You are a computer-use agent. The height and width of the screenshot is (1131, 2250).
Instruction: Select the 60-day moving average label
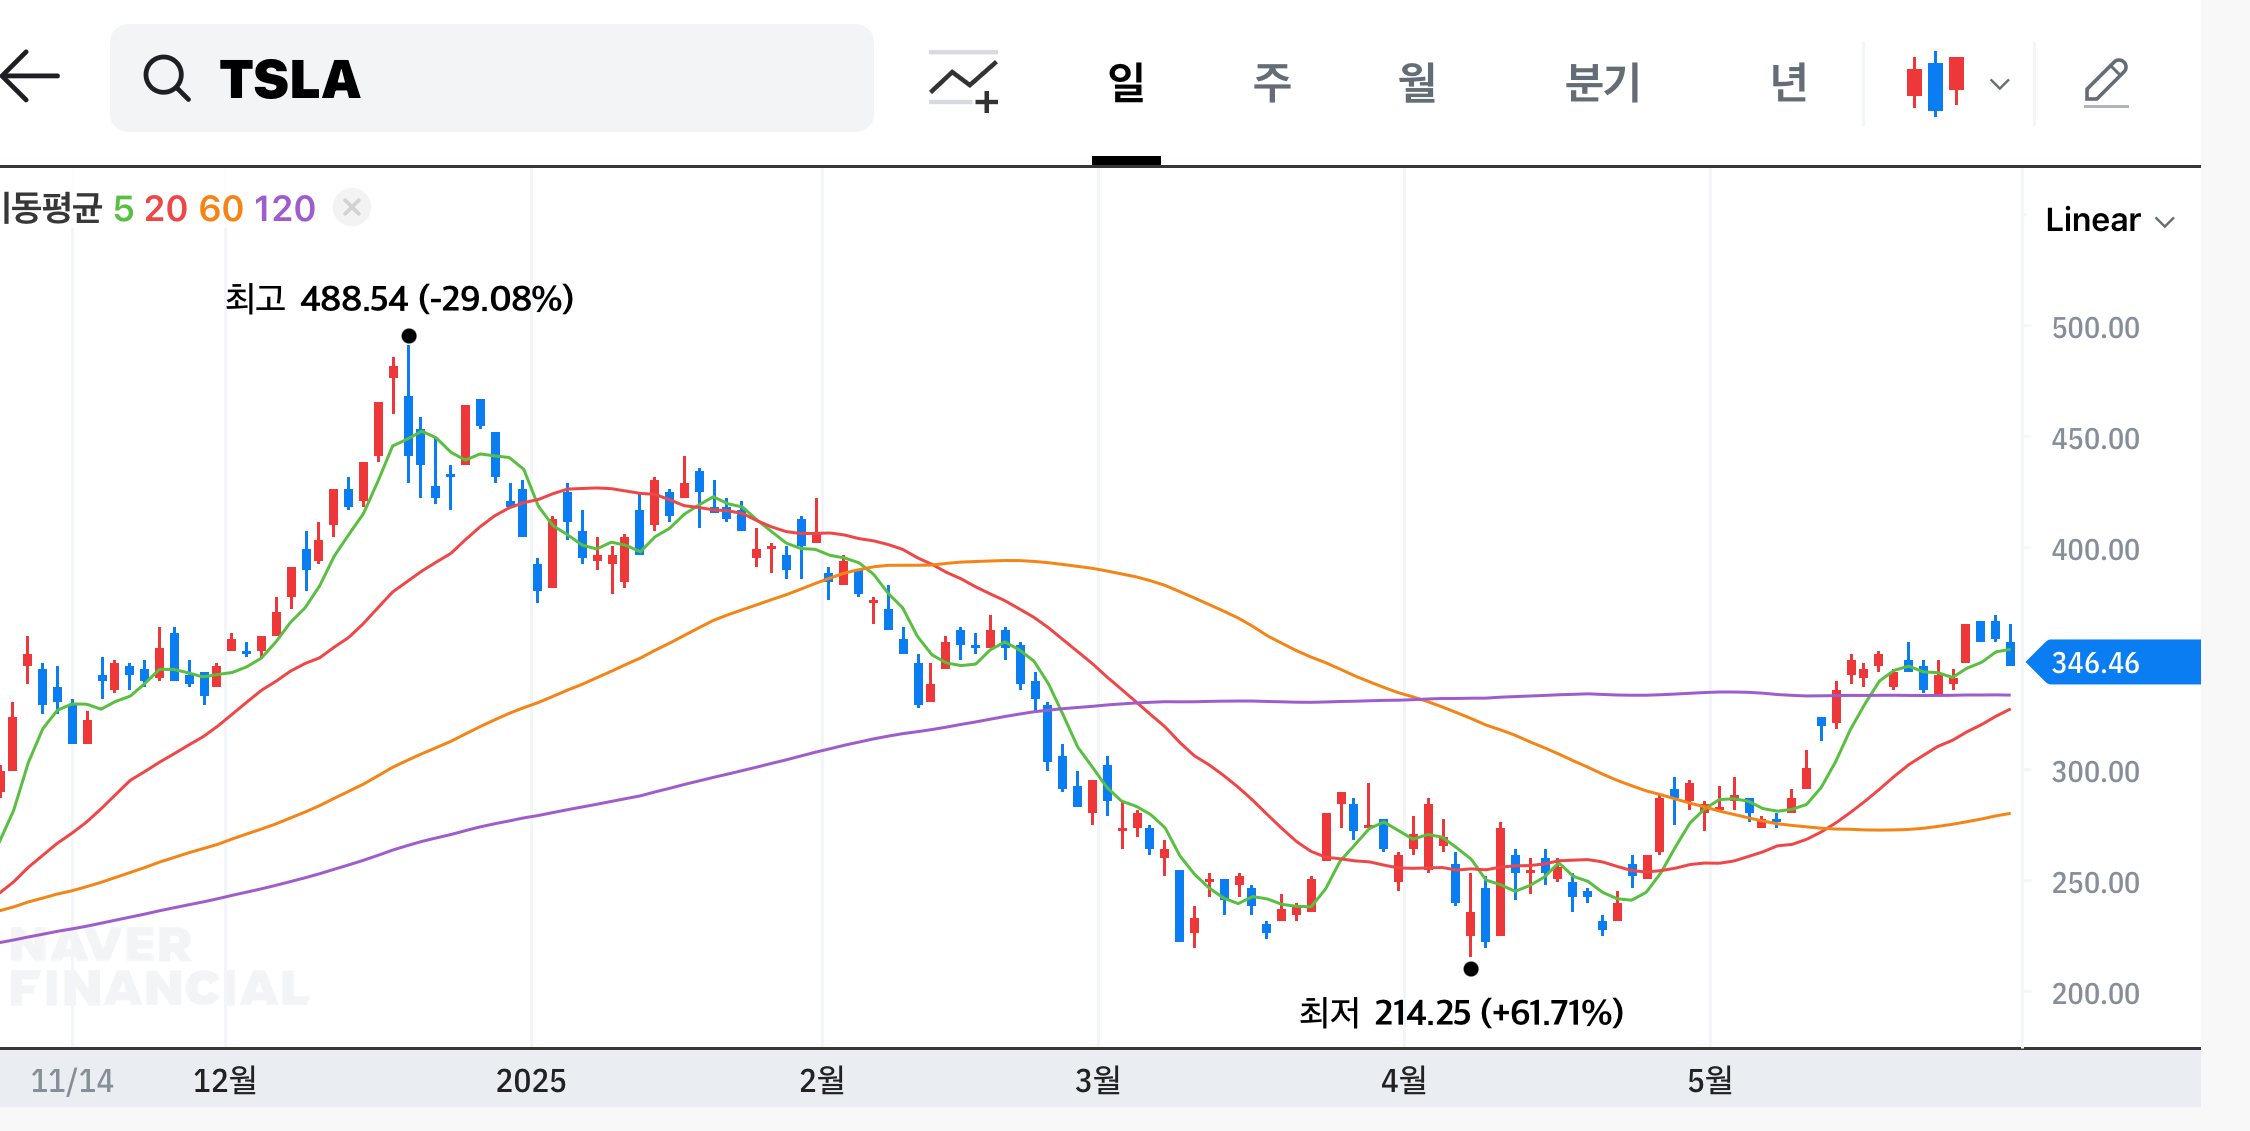(221, 209)
